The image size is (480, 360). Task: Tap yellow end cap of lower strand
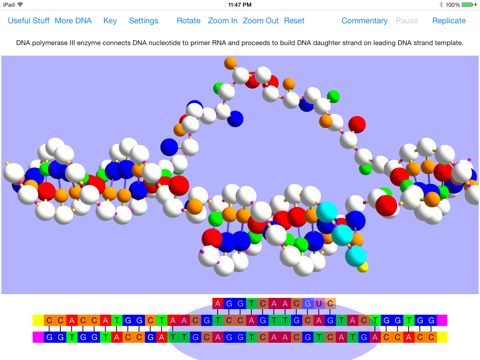442,337
